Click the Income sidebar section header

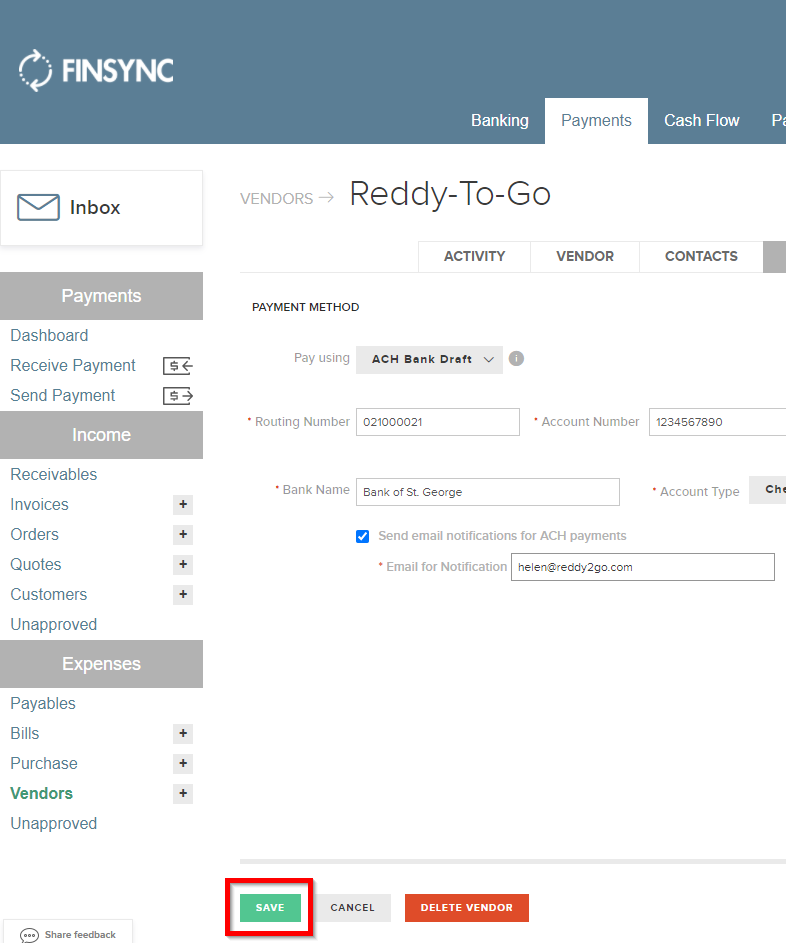(x=101, y=435)
